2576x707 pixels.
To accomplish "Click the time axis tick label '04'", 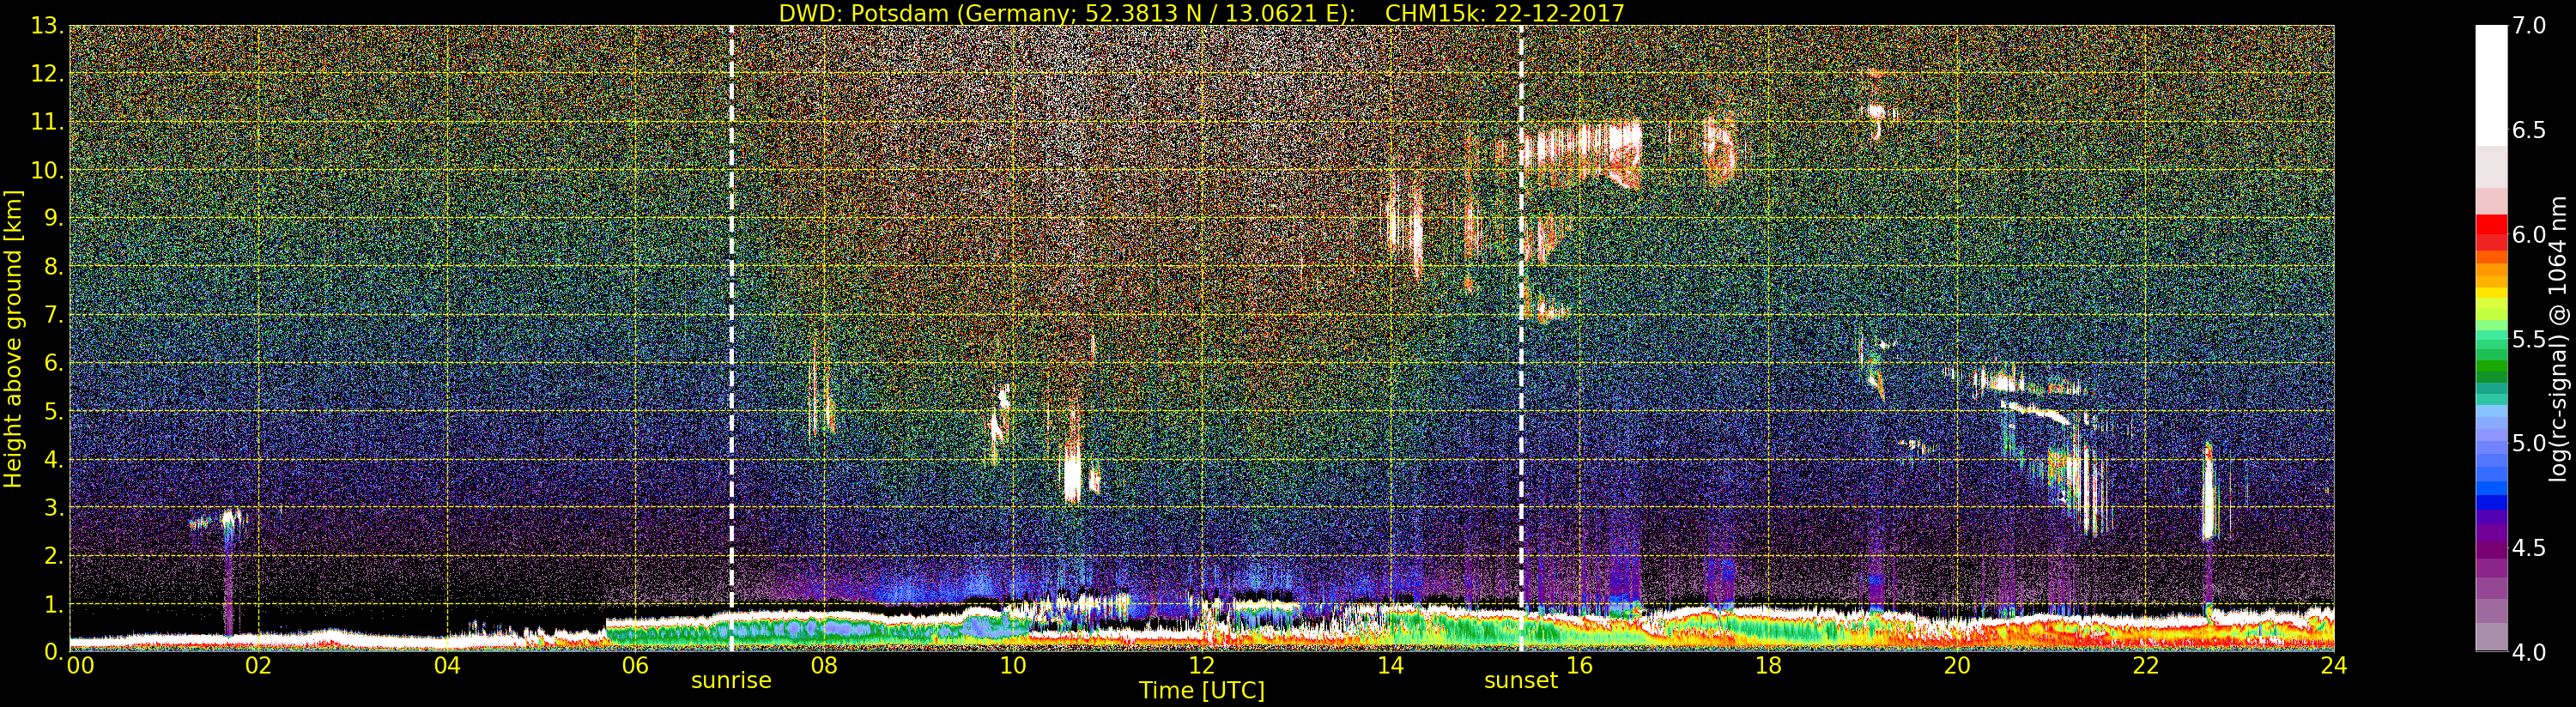I will pos(447,666).
